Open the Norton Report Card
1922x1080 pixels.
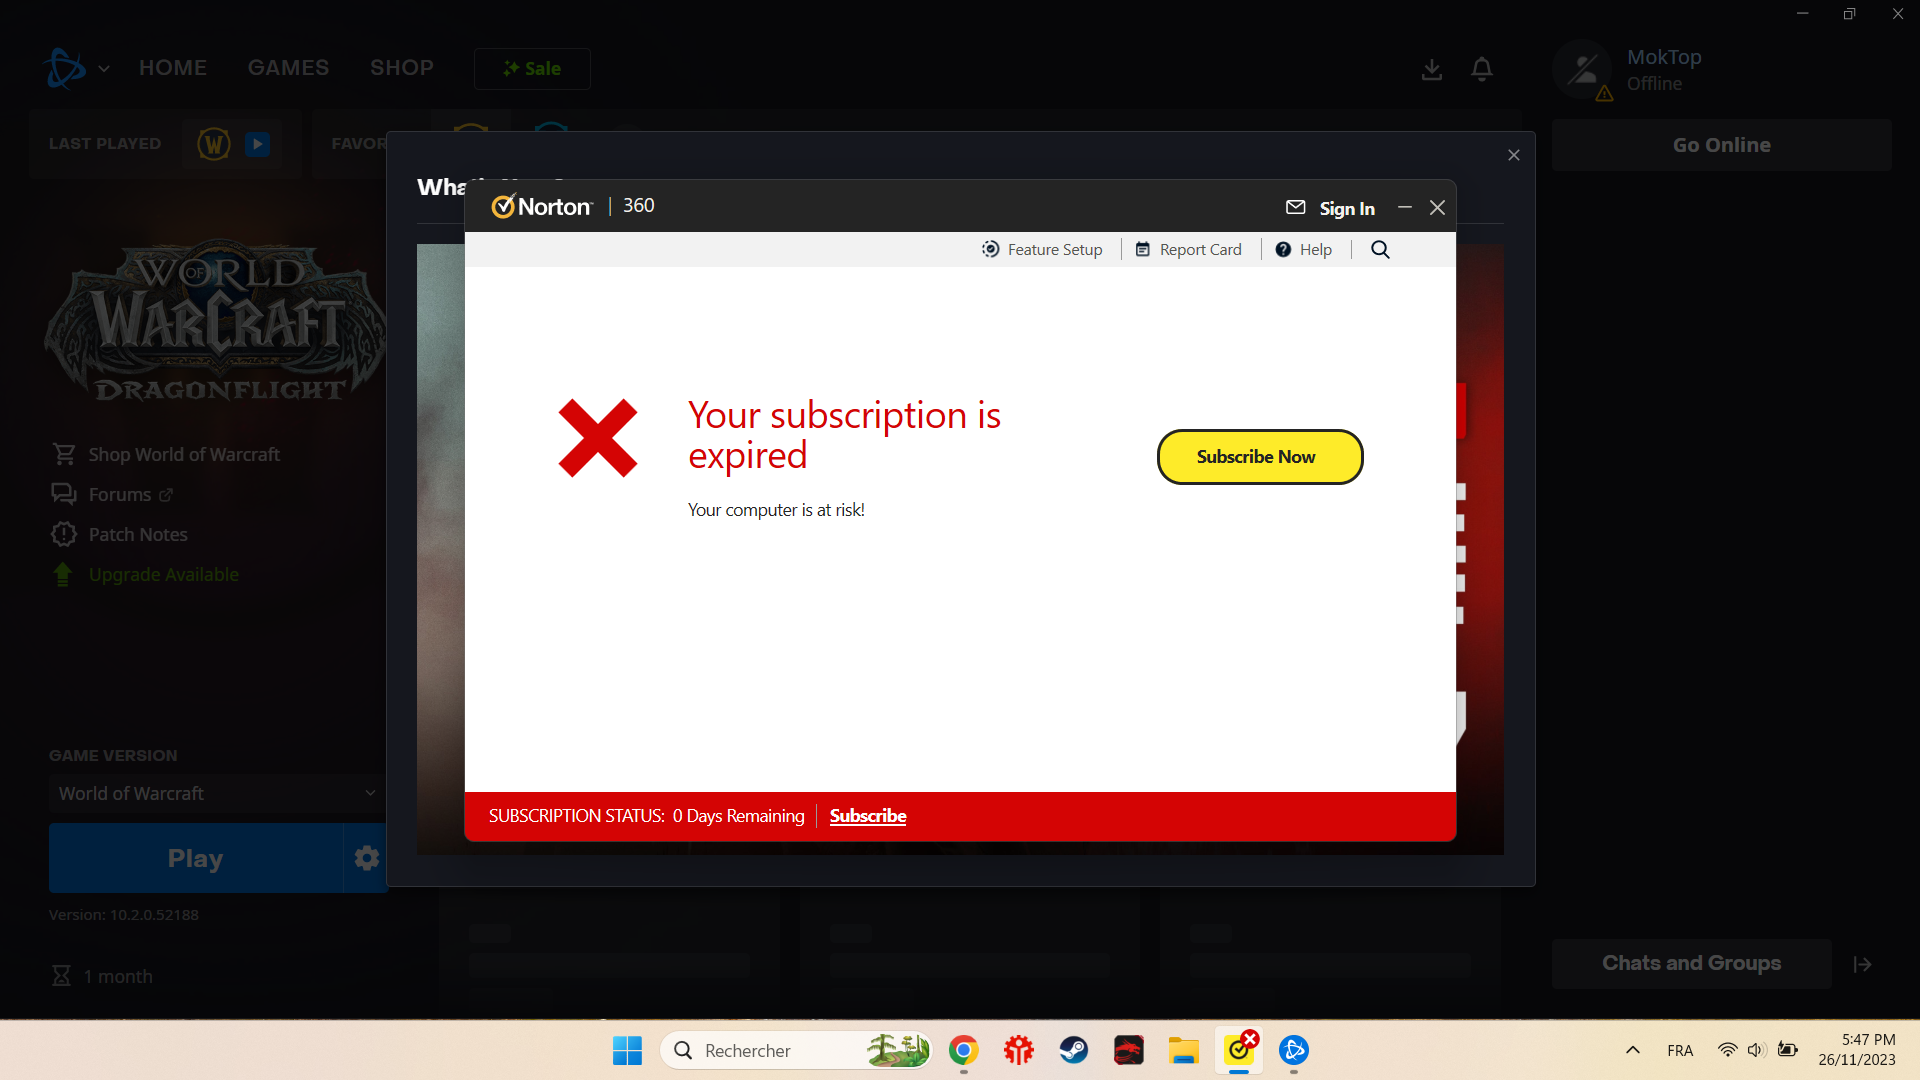[1189, 249]
